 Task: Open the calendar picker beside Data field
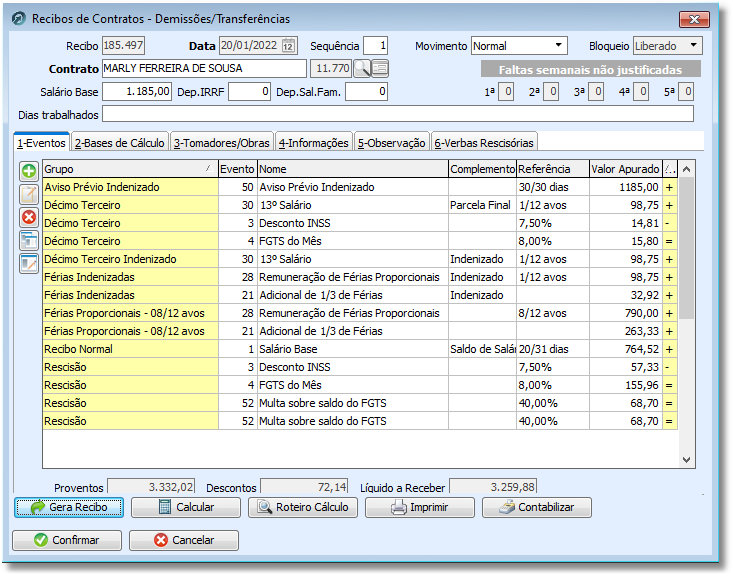[x=288, y=46]
